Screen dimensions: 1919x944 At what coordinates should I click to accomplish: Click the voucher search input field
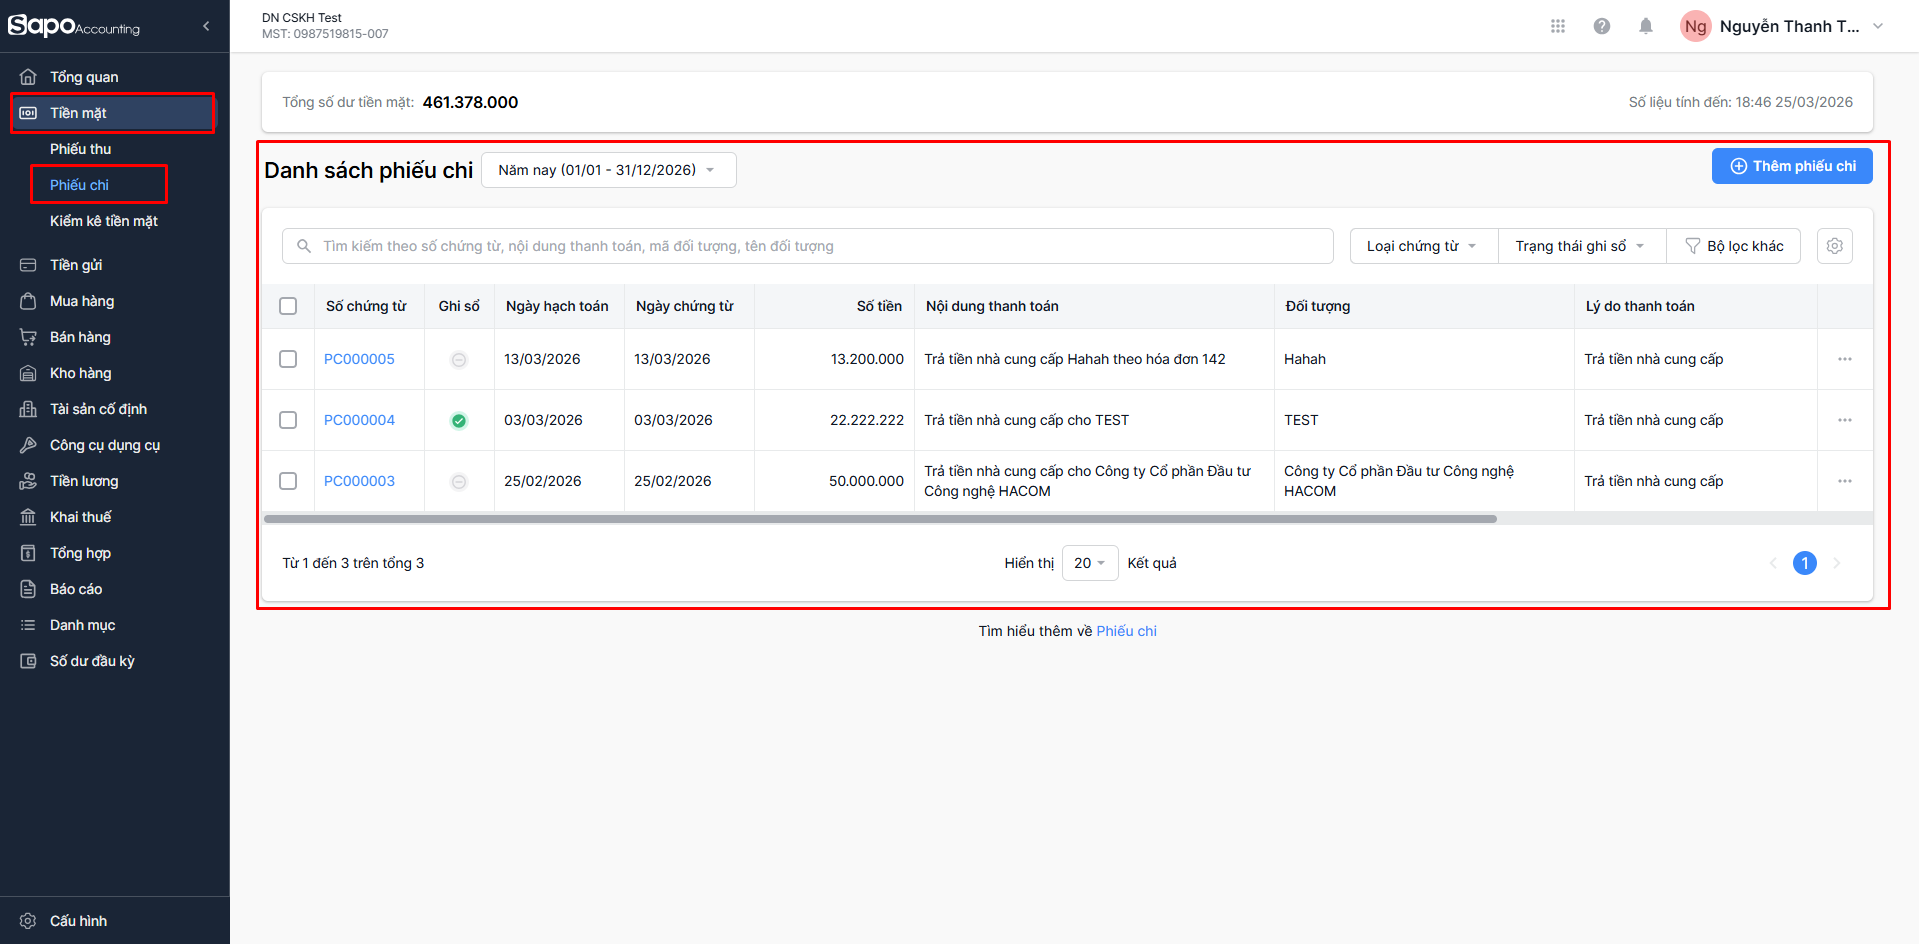click(808, 246)
